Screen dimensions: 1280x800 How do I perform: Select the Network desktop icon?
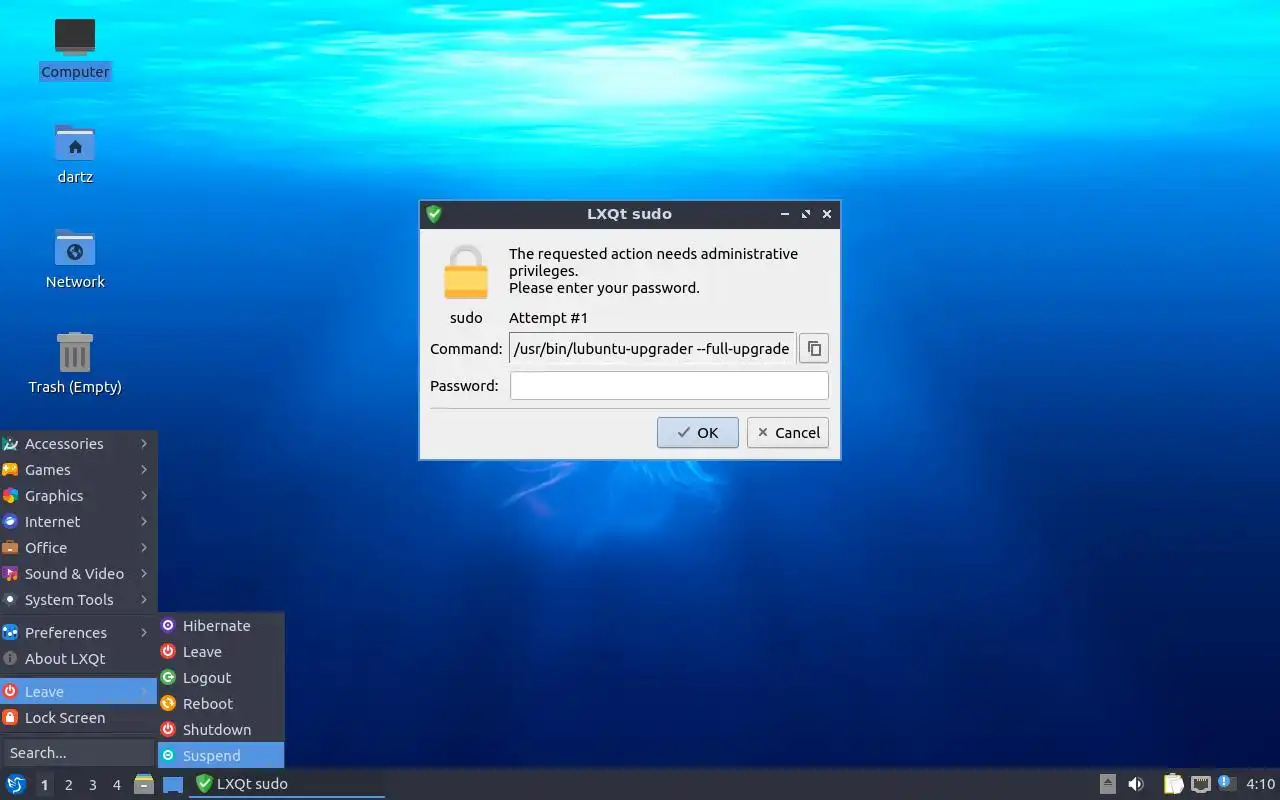pyautogui.click(x=75, y=258)
